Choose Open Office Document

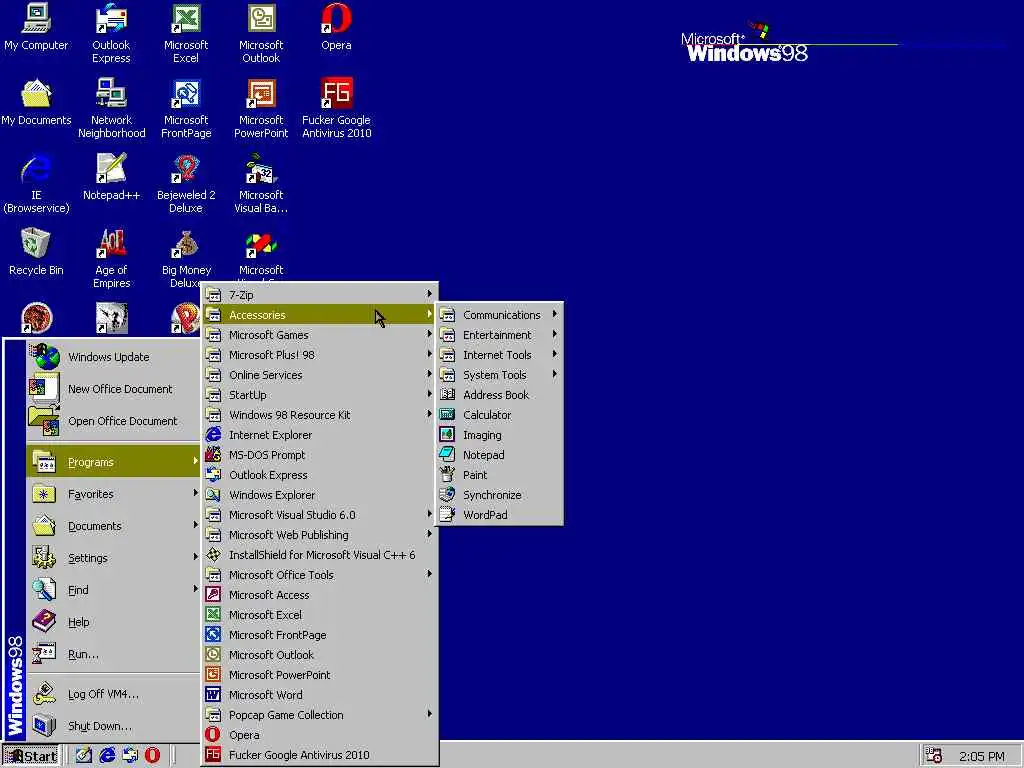pos(113,421)
